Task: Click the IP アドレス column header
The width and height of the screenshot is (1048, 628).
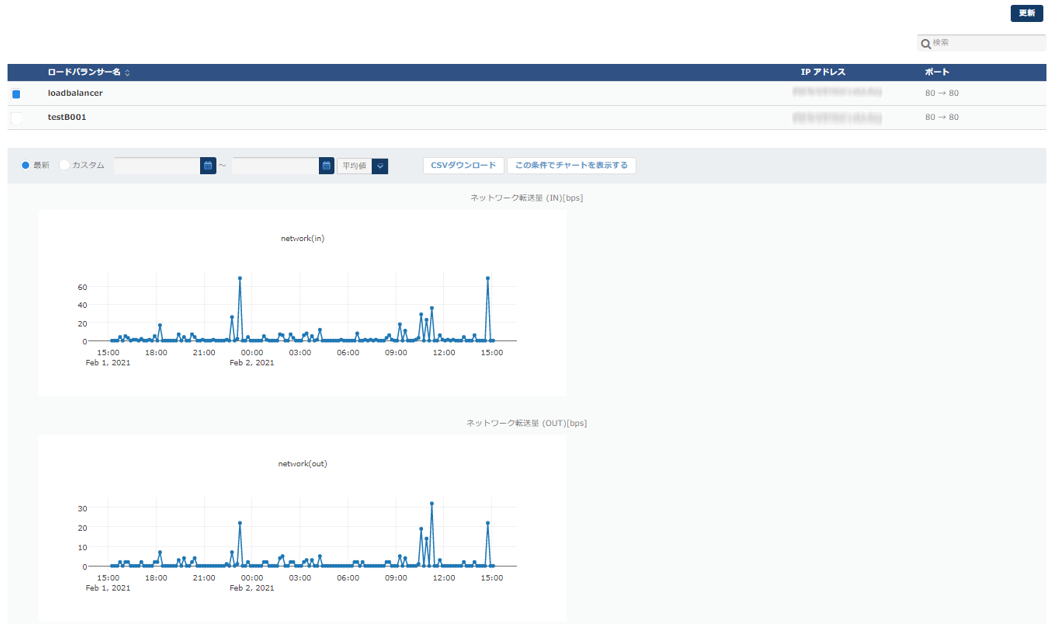Action: 823,73
